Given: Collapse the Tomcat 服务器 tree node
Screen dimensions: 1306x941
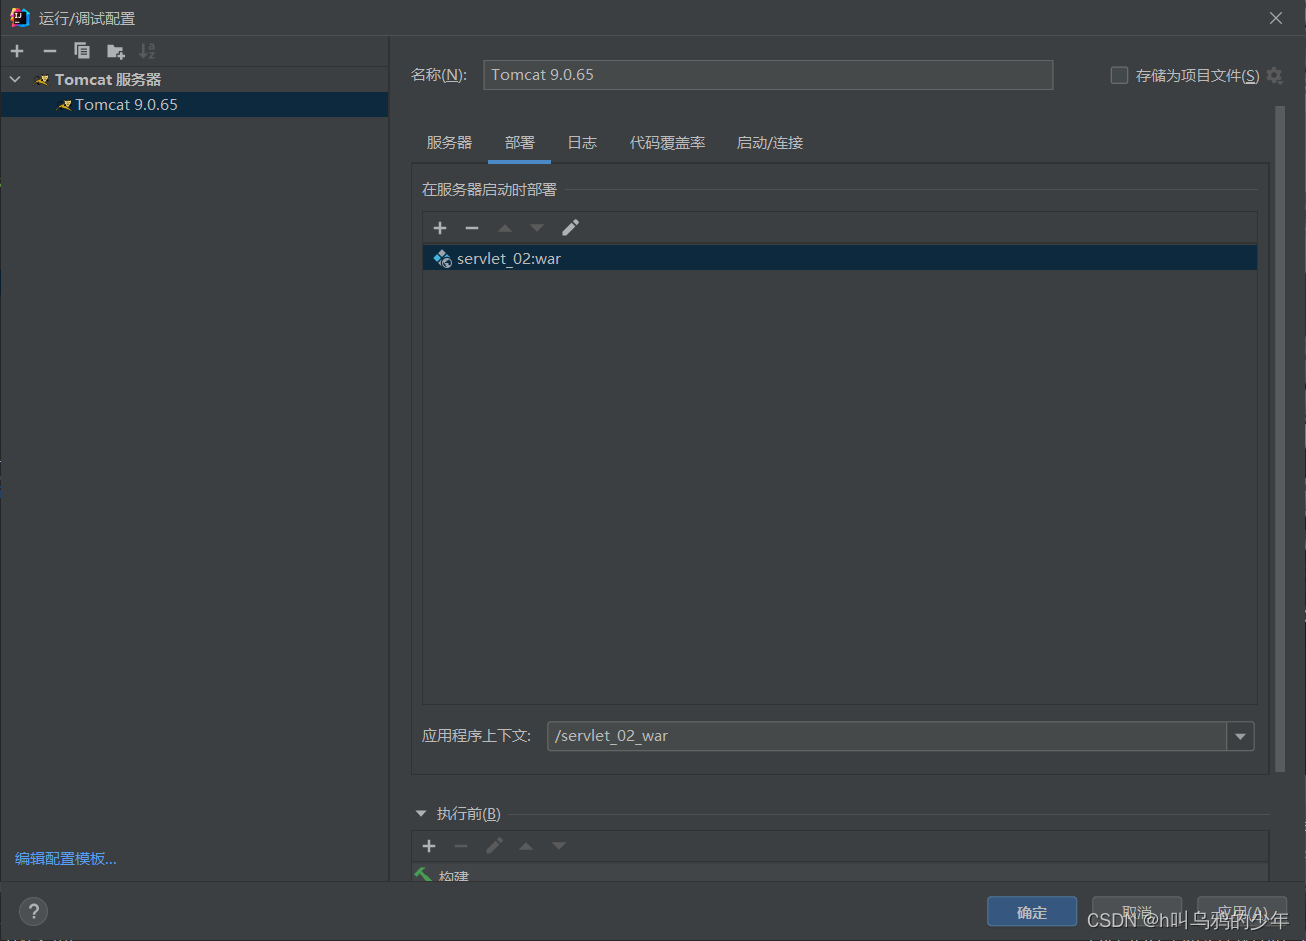Looking at the screenshot, I should (15, 79).
